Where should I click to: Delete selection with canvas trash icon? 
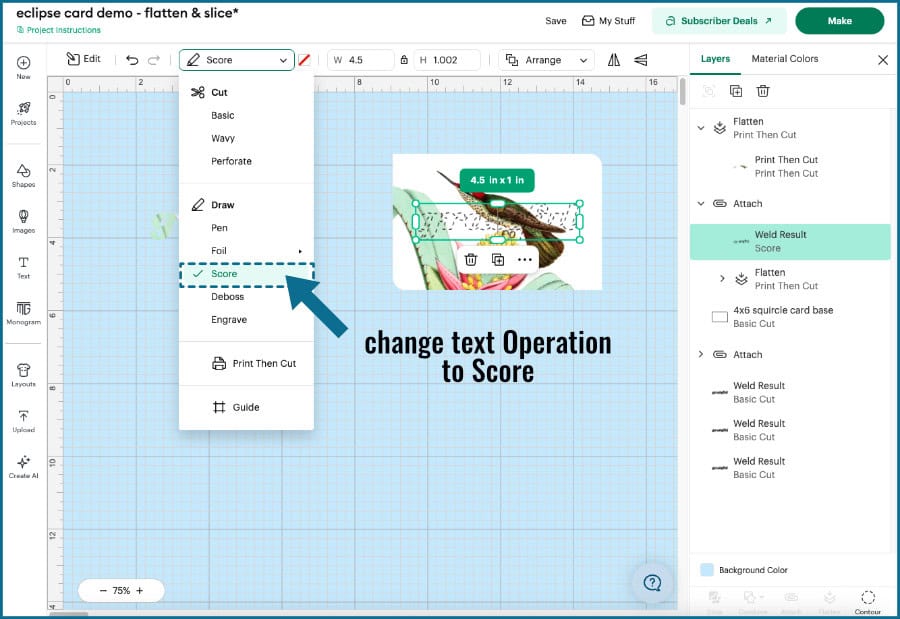tap(471, 260)
